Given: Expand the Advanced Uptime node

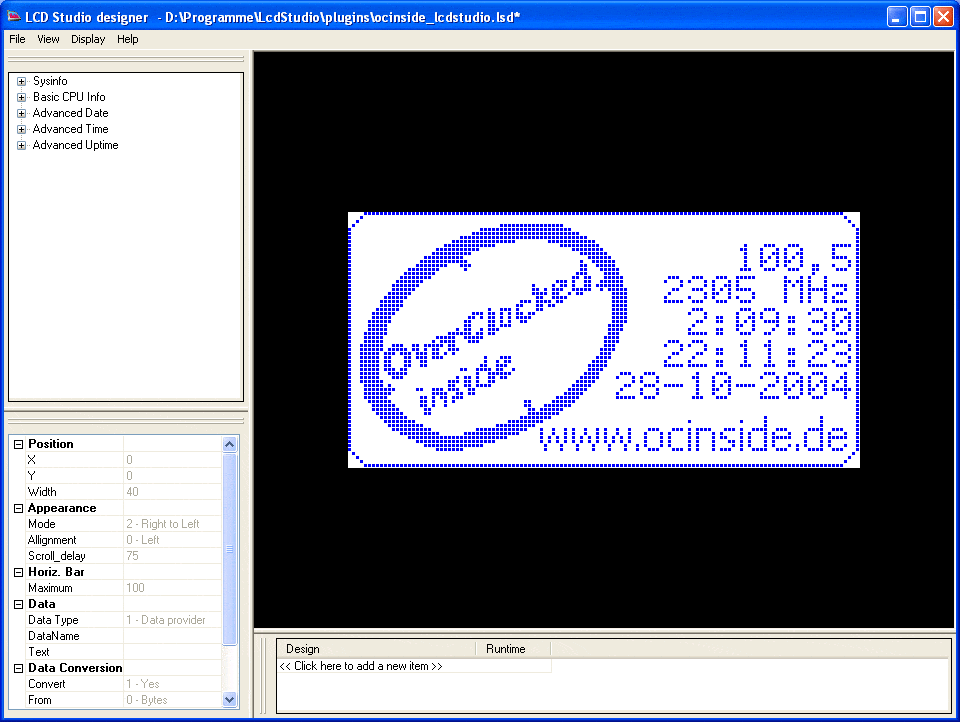Looking at the screenshot, I should pyautogui.click(x=21, y=145).
